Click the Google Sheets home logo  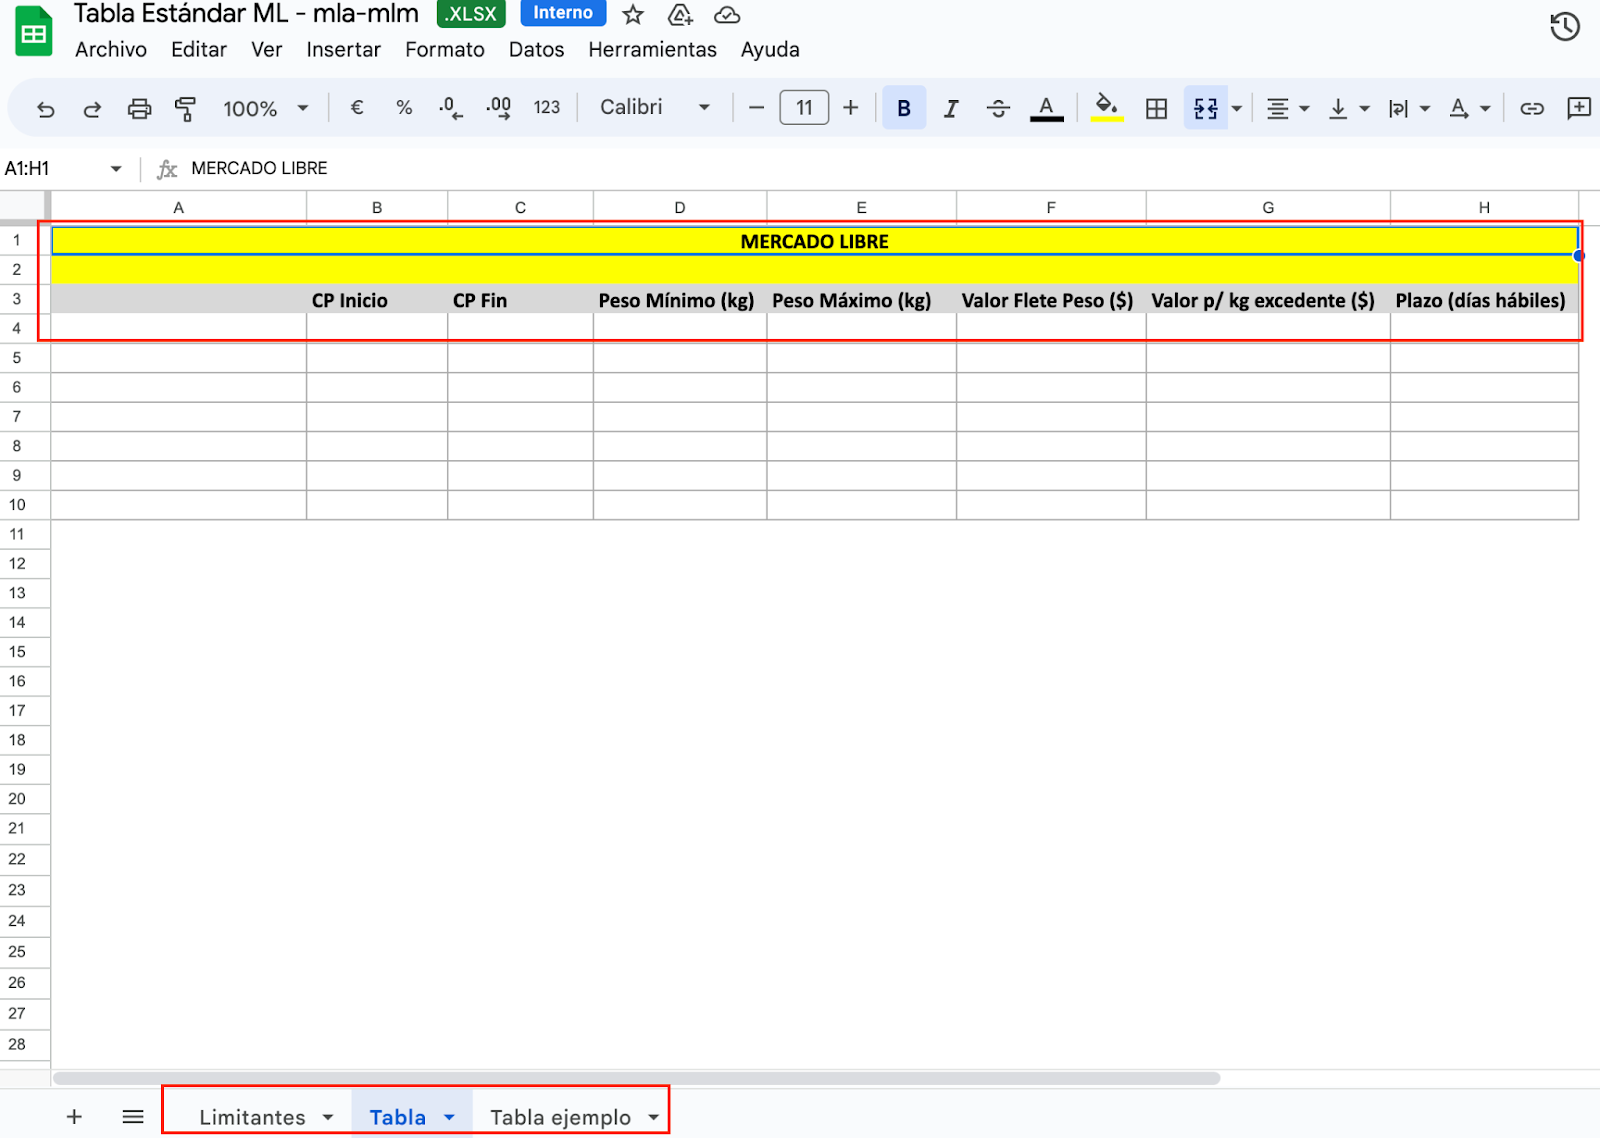tap(34, 31)
